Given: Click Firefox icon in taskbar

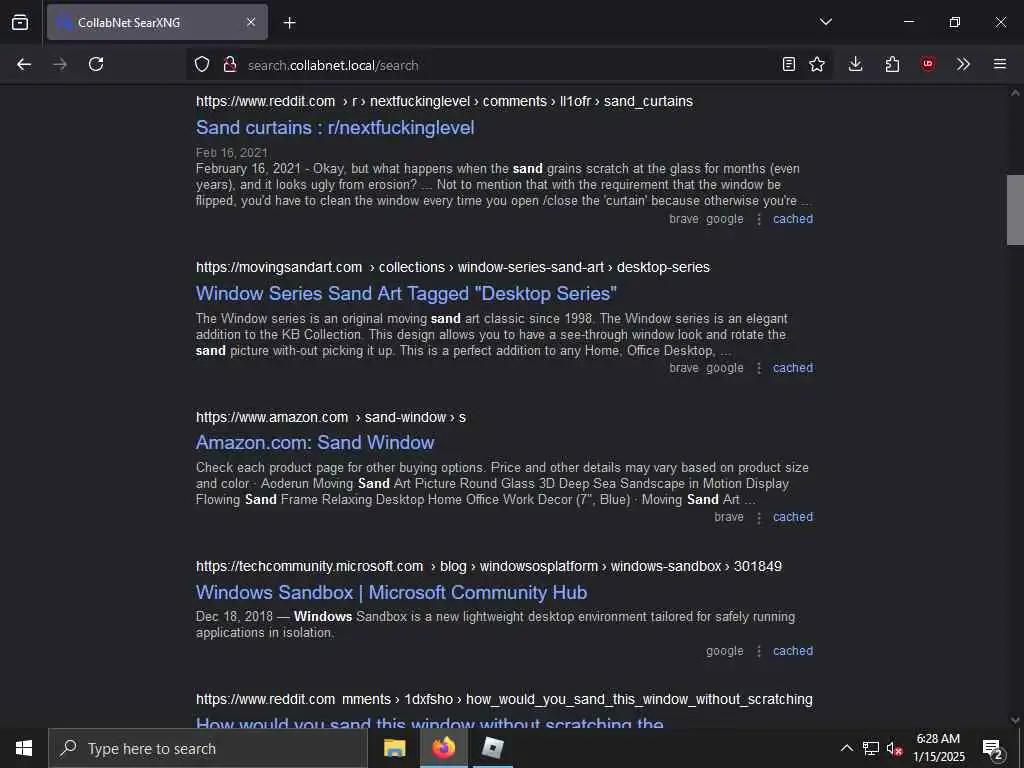Looking at the screenshot, I should [x=443, y=748].
